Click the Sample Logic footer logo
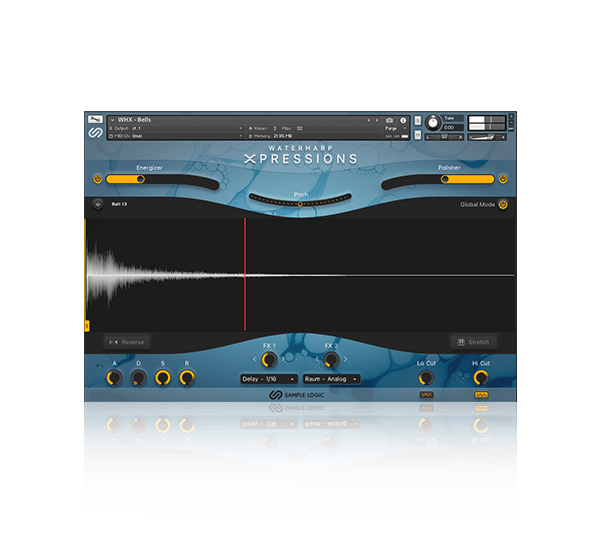Viewport: 600px width, 543px height. pyautogui.click(x=297, y=395)
